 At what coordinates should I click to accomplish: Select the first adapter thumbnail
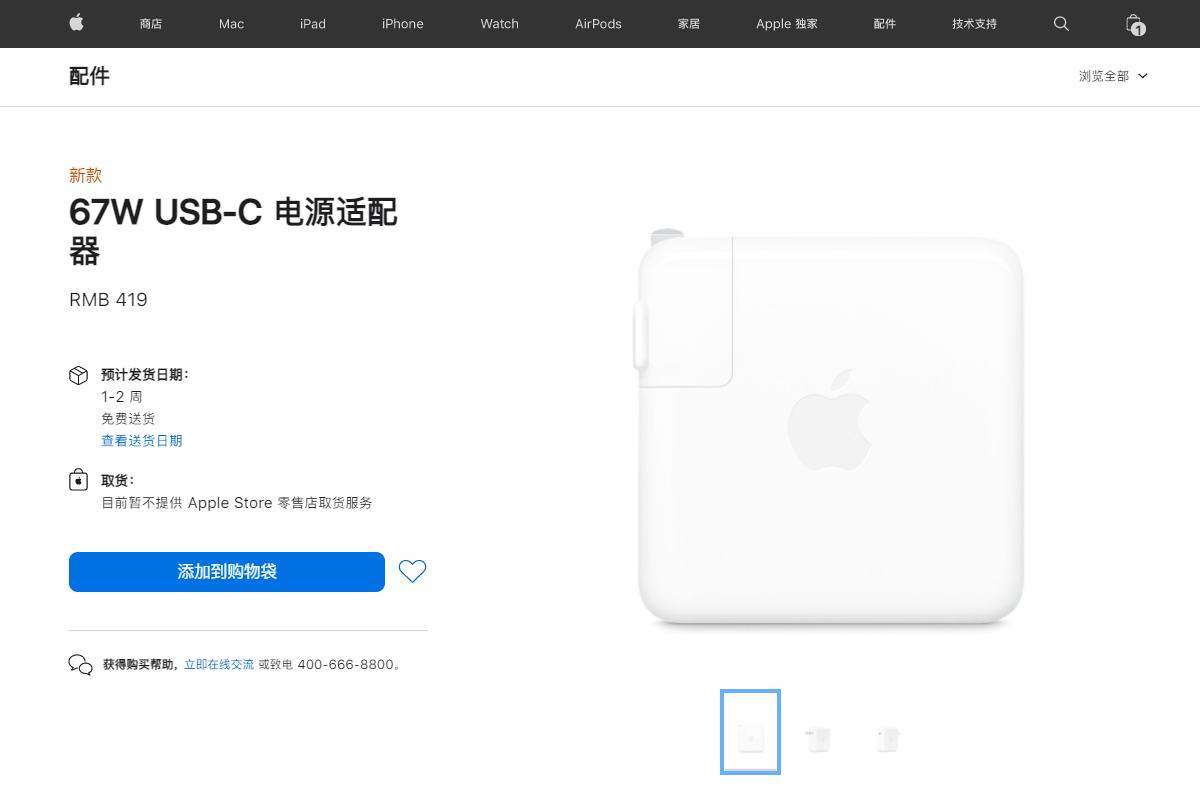coord(750,732)
